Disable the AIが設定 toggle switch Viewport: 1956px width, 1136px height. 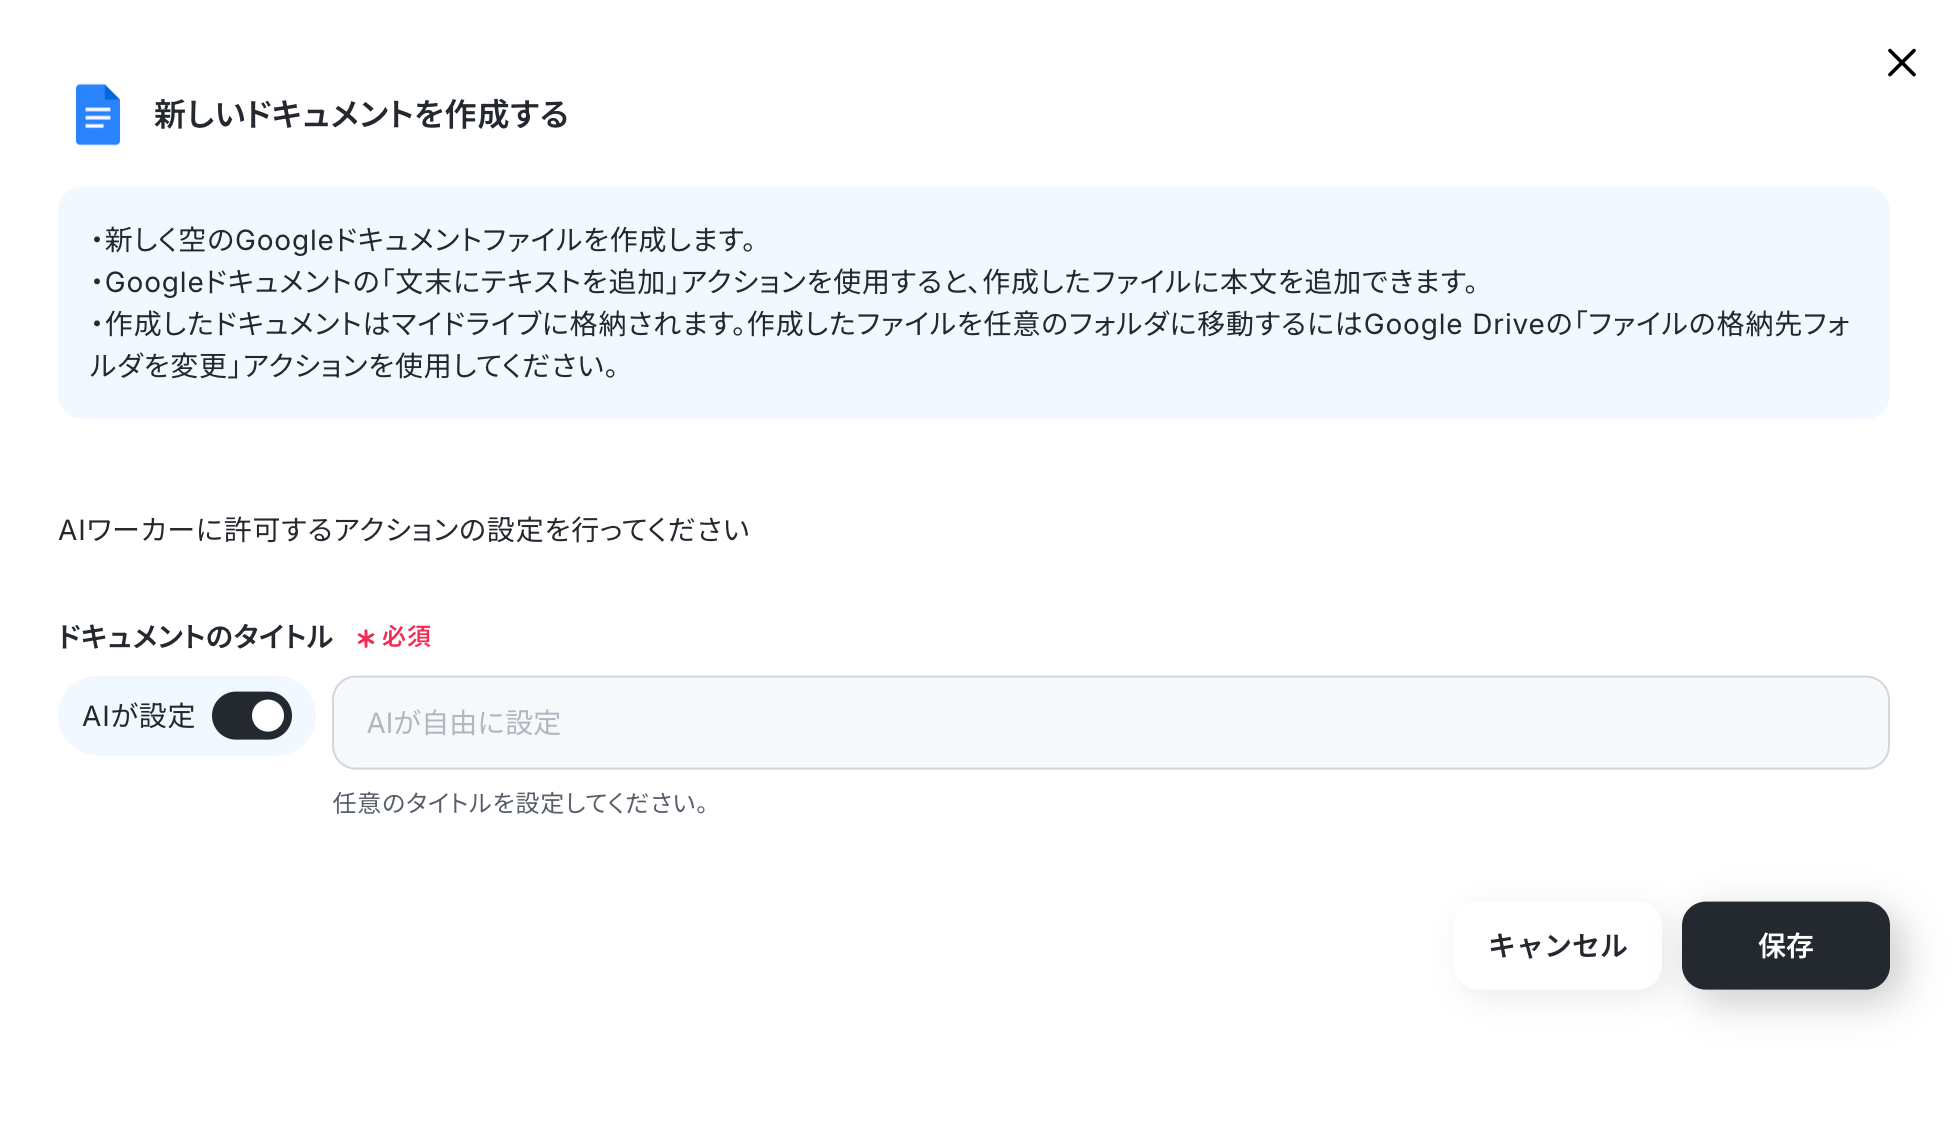click(x=252, y=716)
